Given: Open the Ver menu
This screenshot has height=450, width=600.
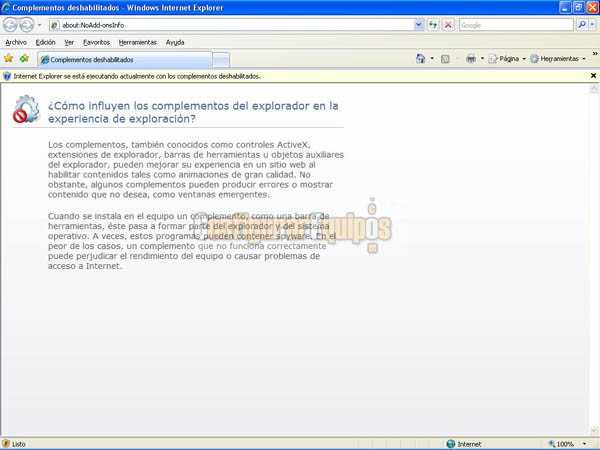Looking at the screenshot, I should (x=69, y=42).
